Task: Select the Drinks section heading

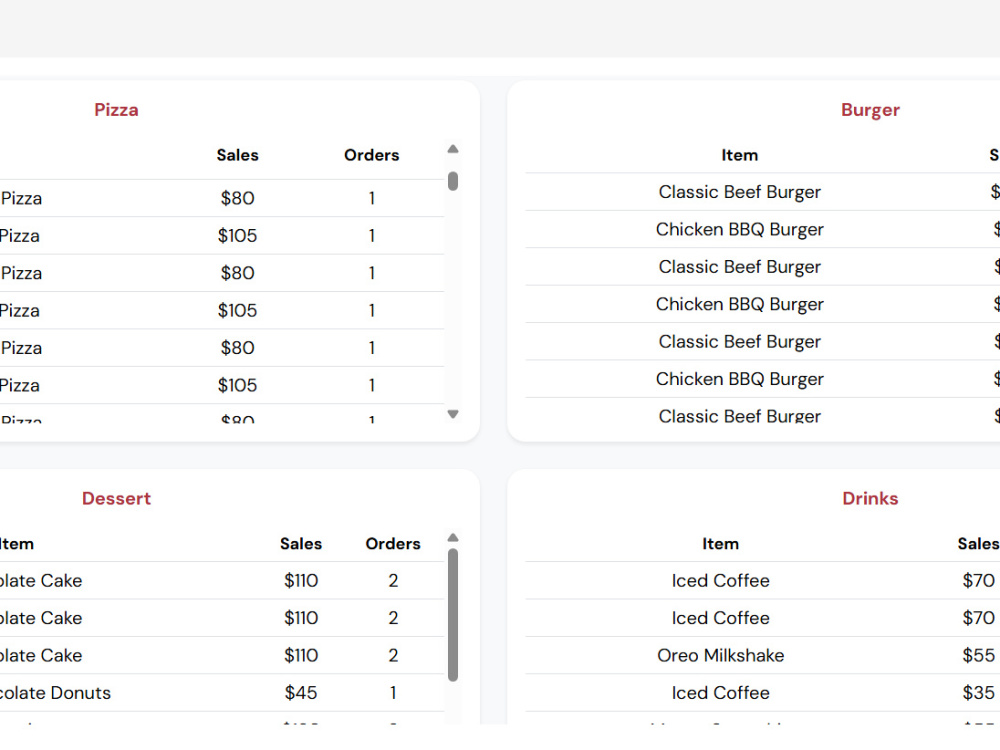Action: [870, 498]
